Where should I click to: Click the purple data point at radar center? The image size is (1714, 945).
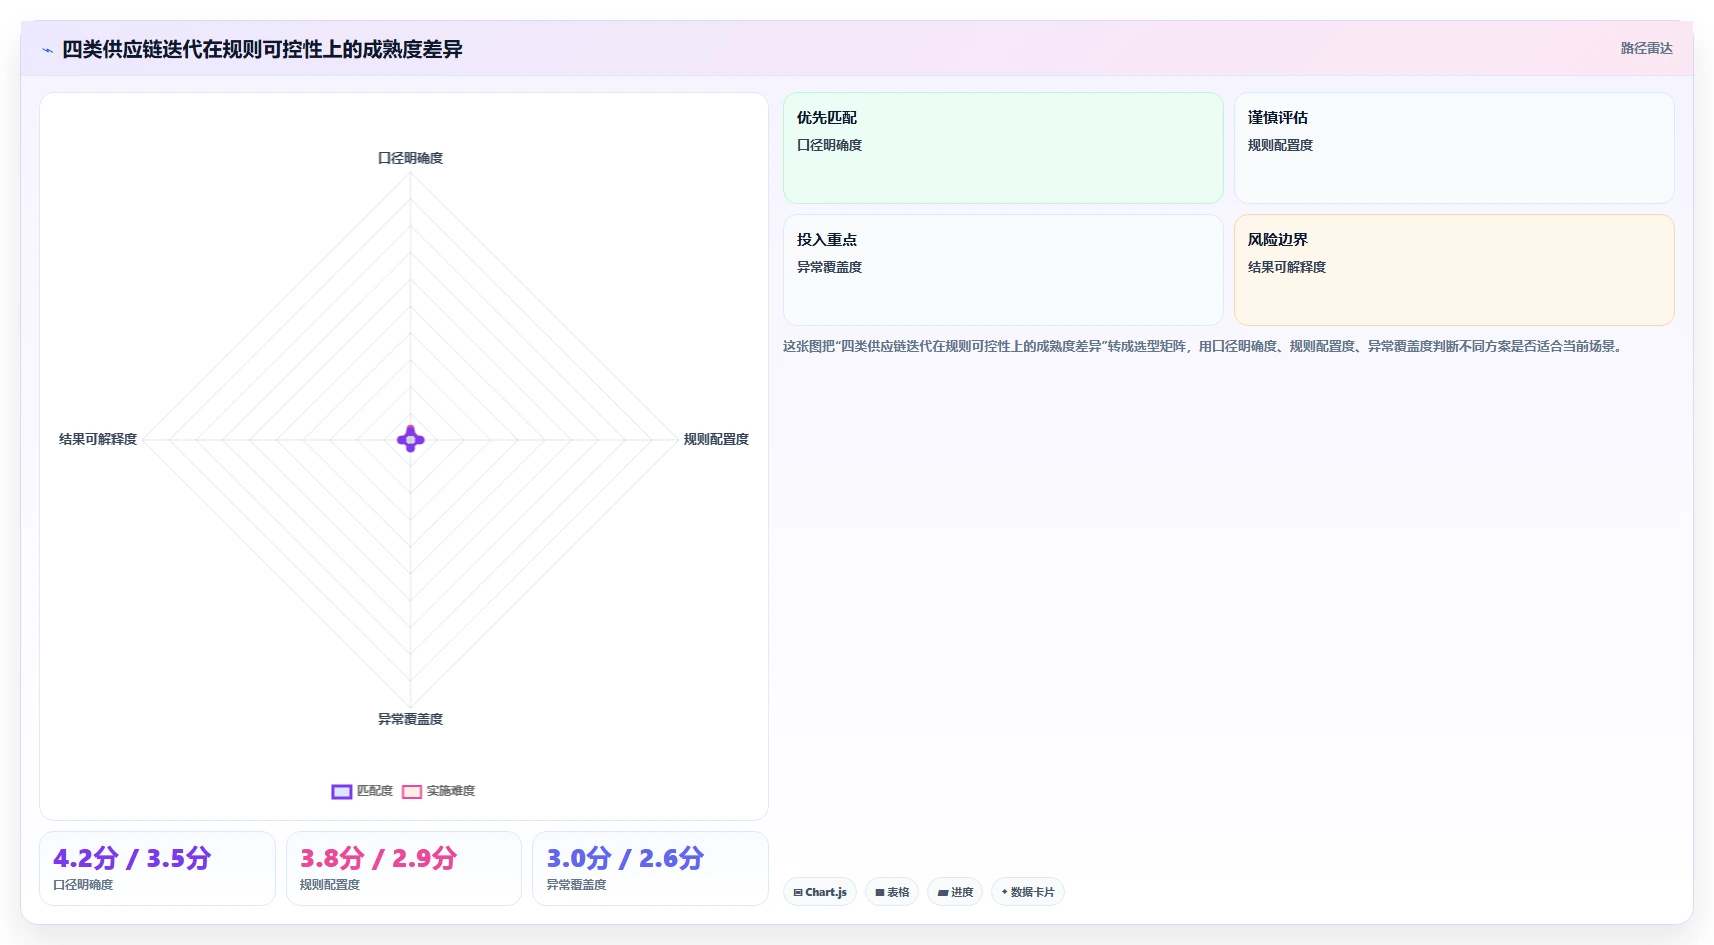[x=410, y=439]
